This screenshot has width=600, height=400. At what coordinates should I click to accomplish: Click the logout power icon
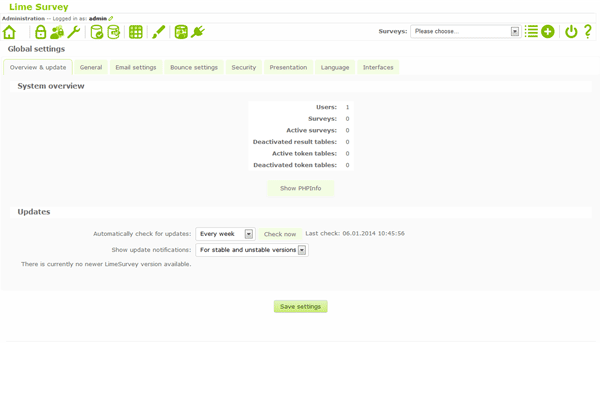pyautogui.click(x=571, y=32)
